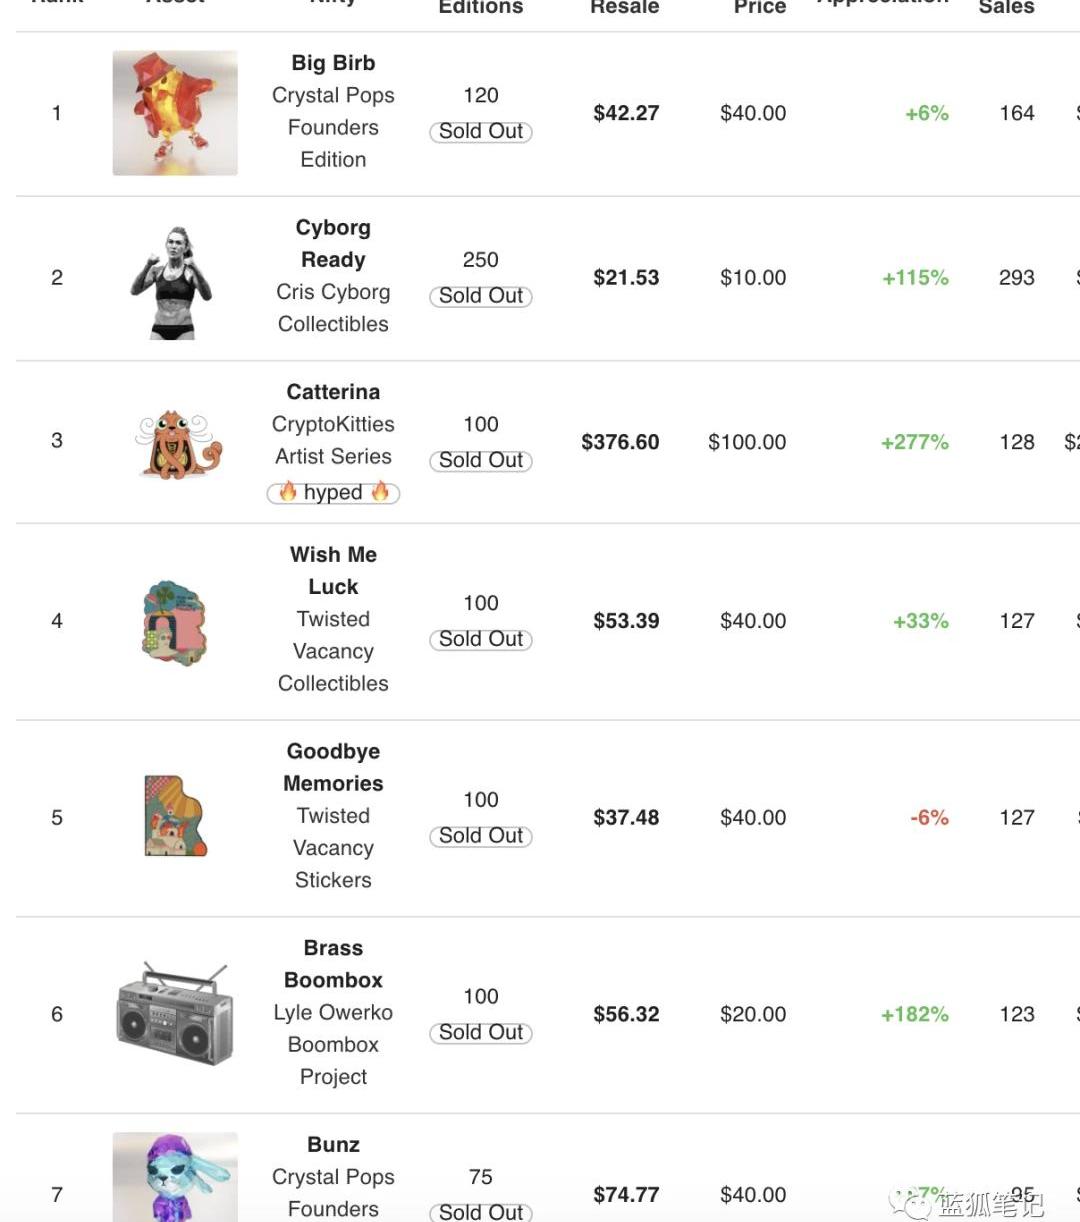Screen dimensions: 1080x1222
Task: Open the Brass Boombox image
Action: (x=174, y=1014)
